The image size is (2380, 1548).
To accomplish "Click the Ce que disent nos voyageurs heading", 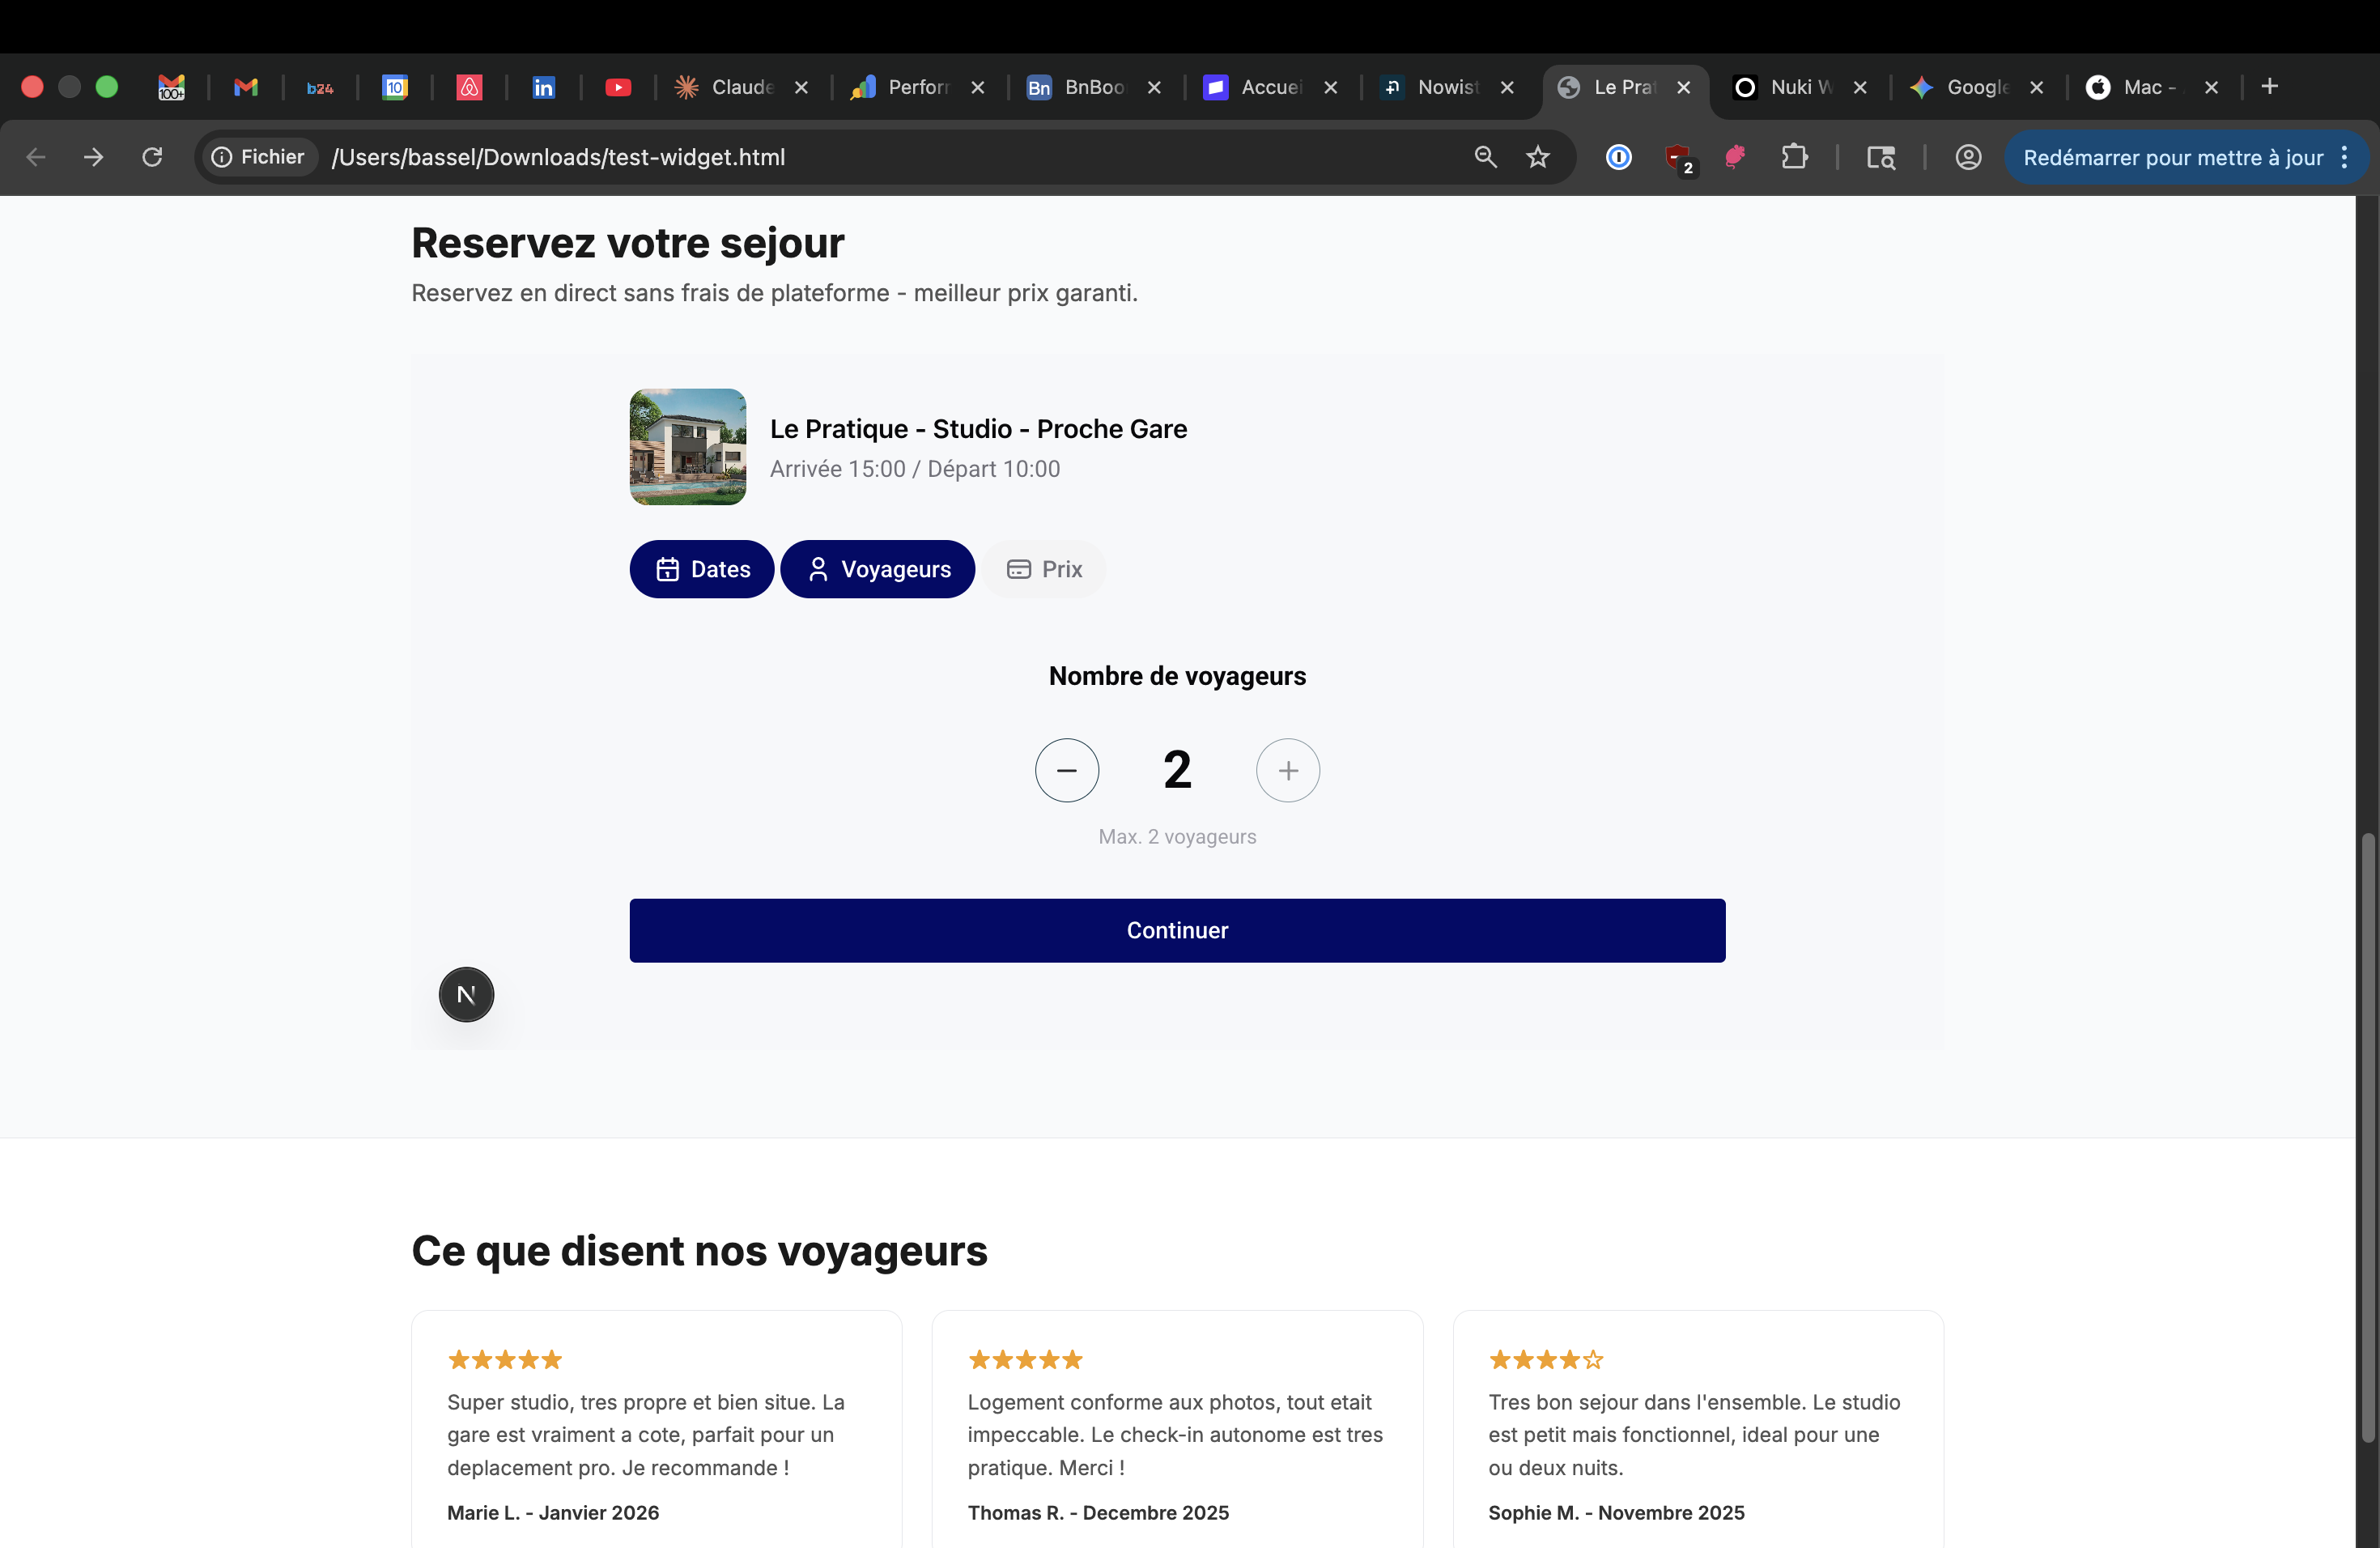I will click(699, 1250).
